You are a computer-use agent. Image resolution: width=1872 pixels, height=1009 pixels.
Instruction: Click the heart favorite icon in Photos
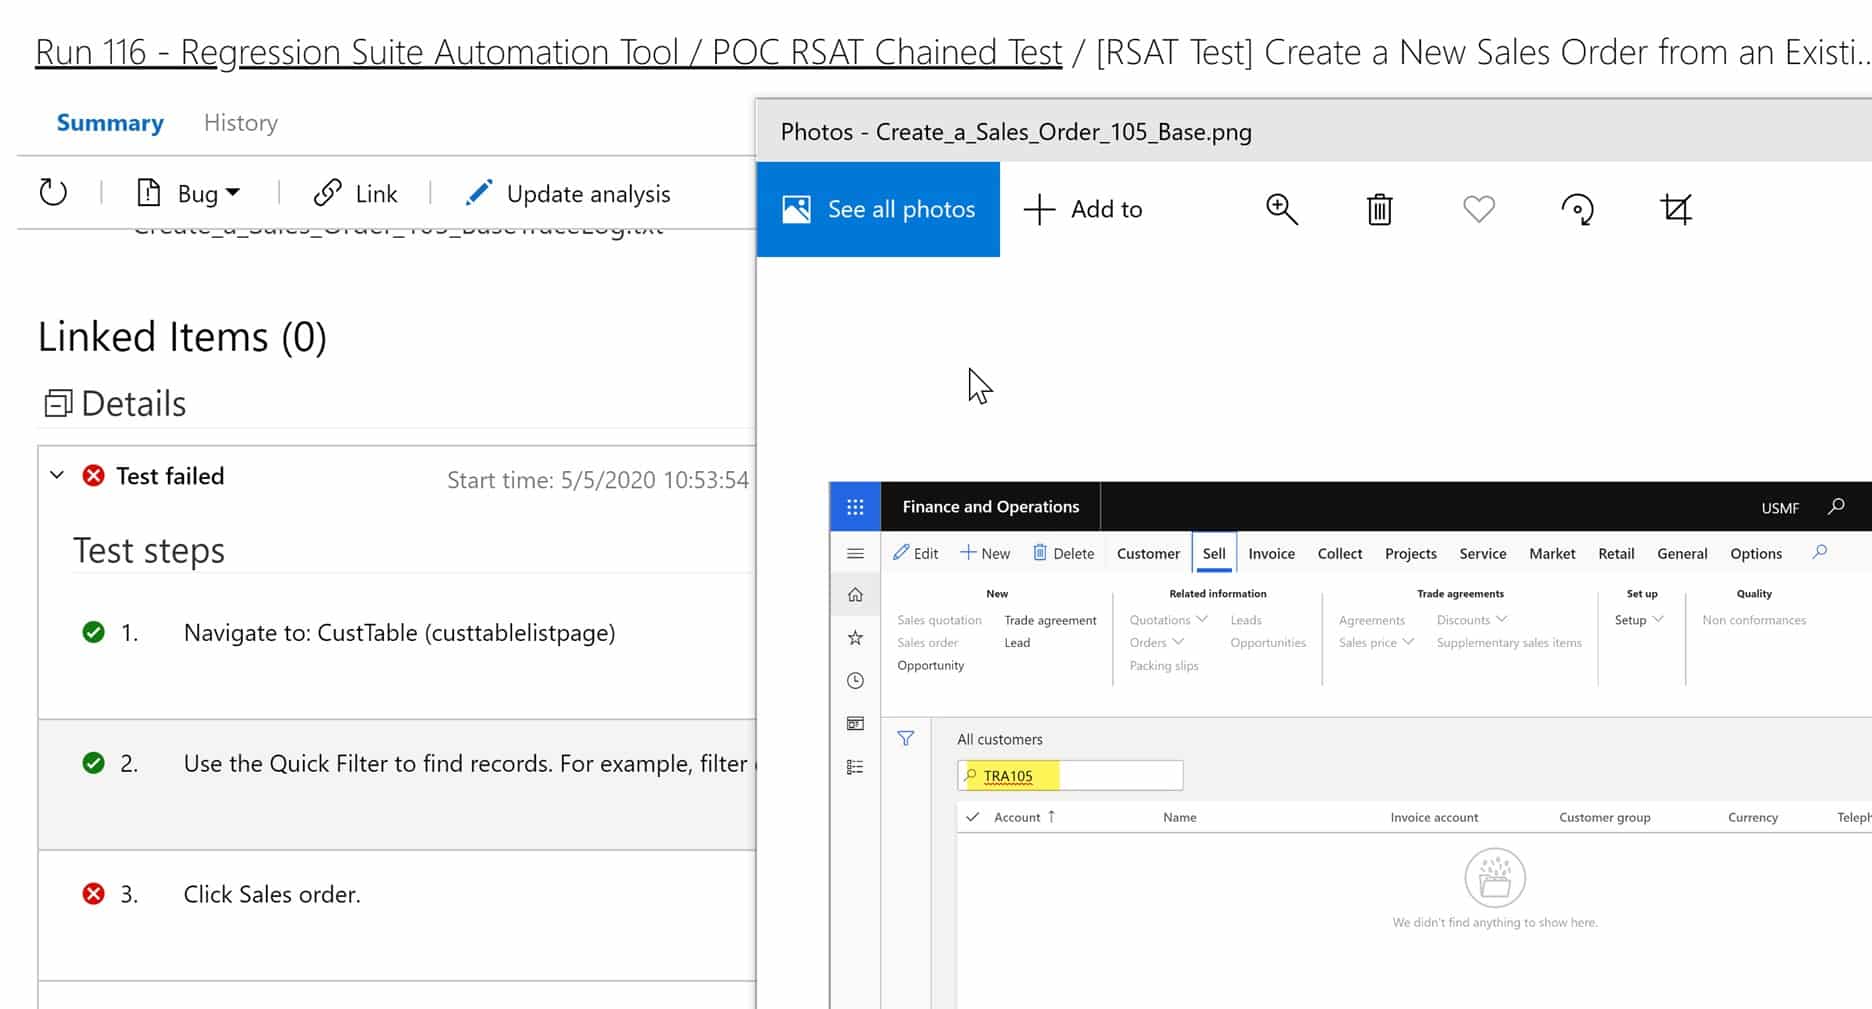coord(1478,209)
